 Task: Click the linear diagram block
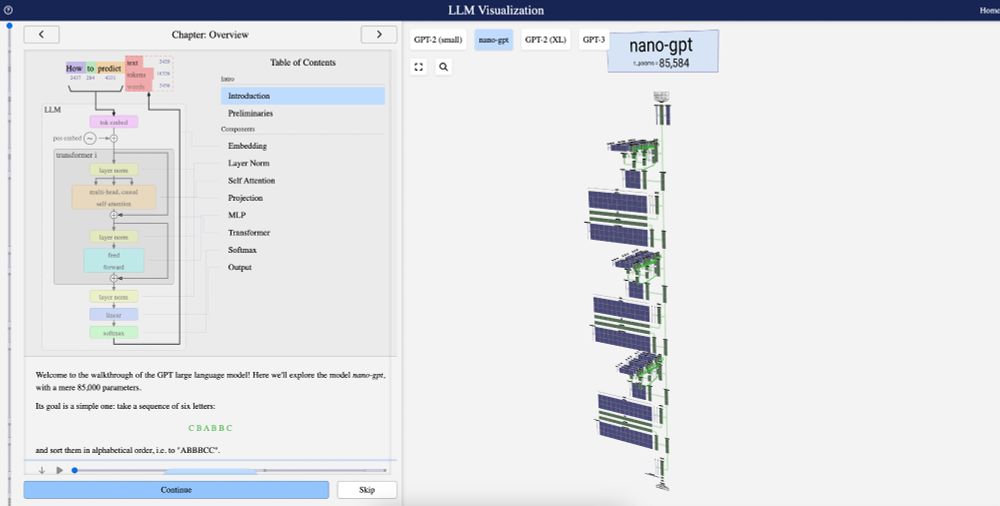(114, 315)
